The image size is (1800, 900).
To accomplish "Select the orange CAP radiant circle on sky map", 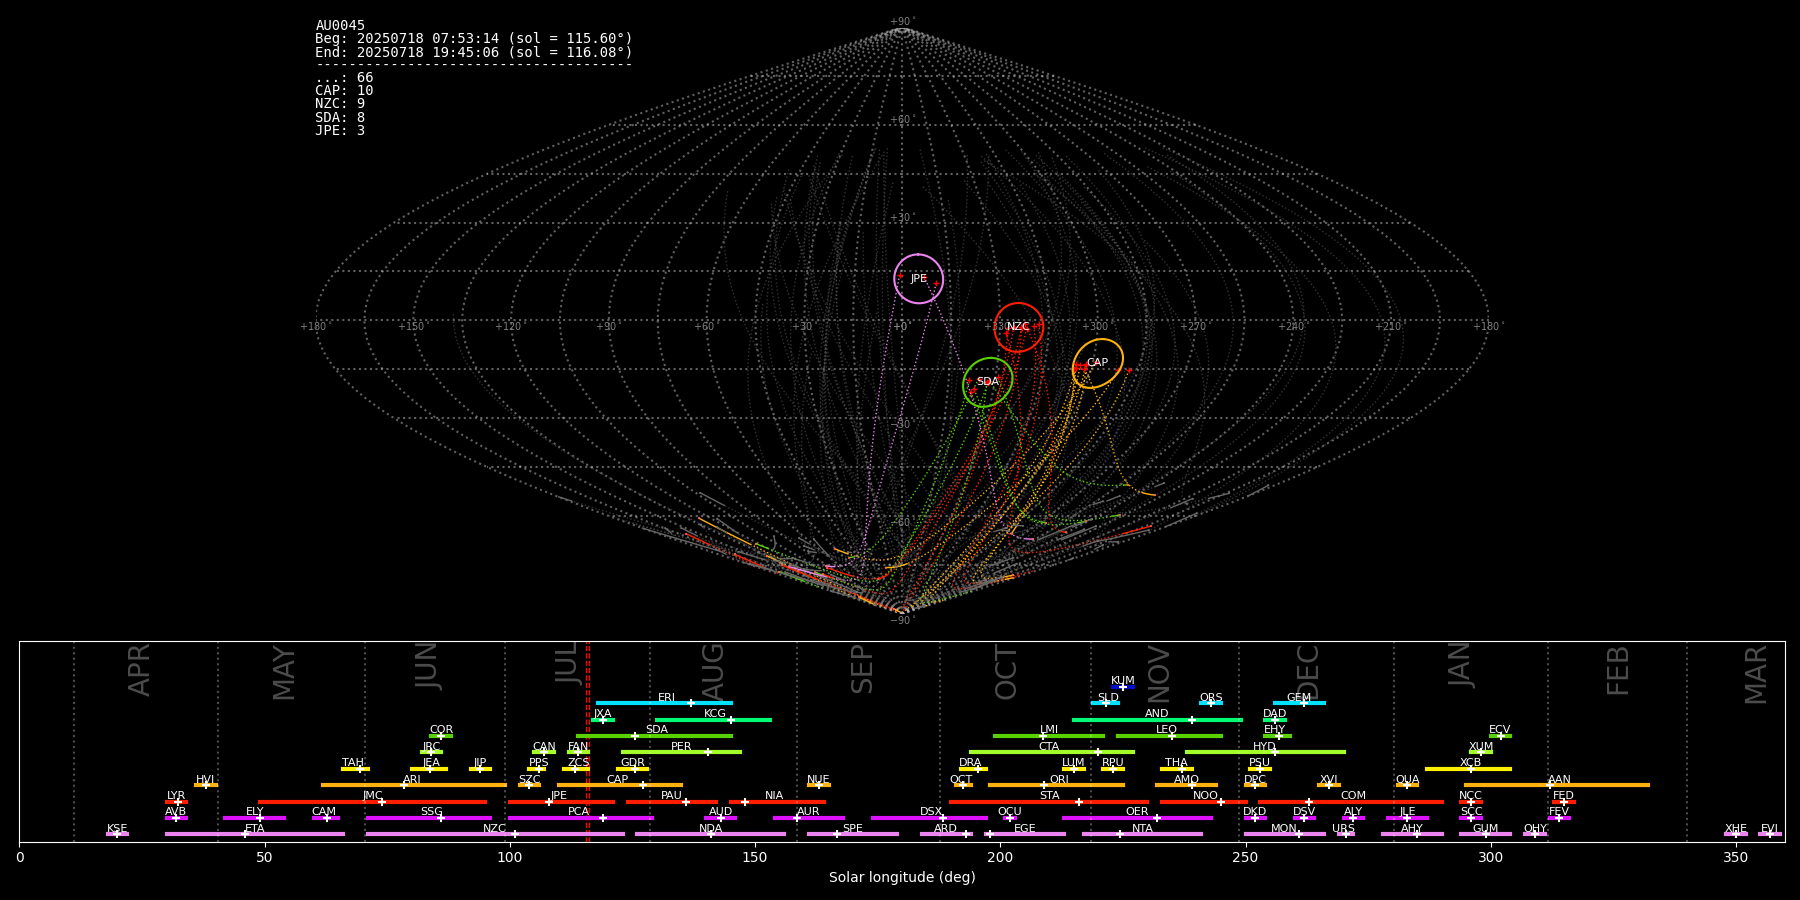I will coord(1098,363).
